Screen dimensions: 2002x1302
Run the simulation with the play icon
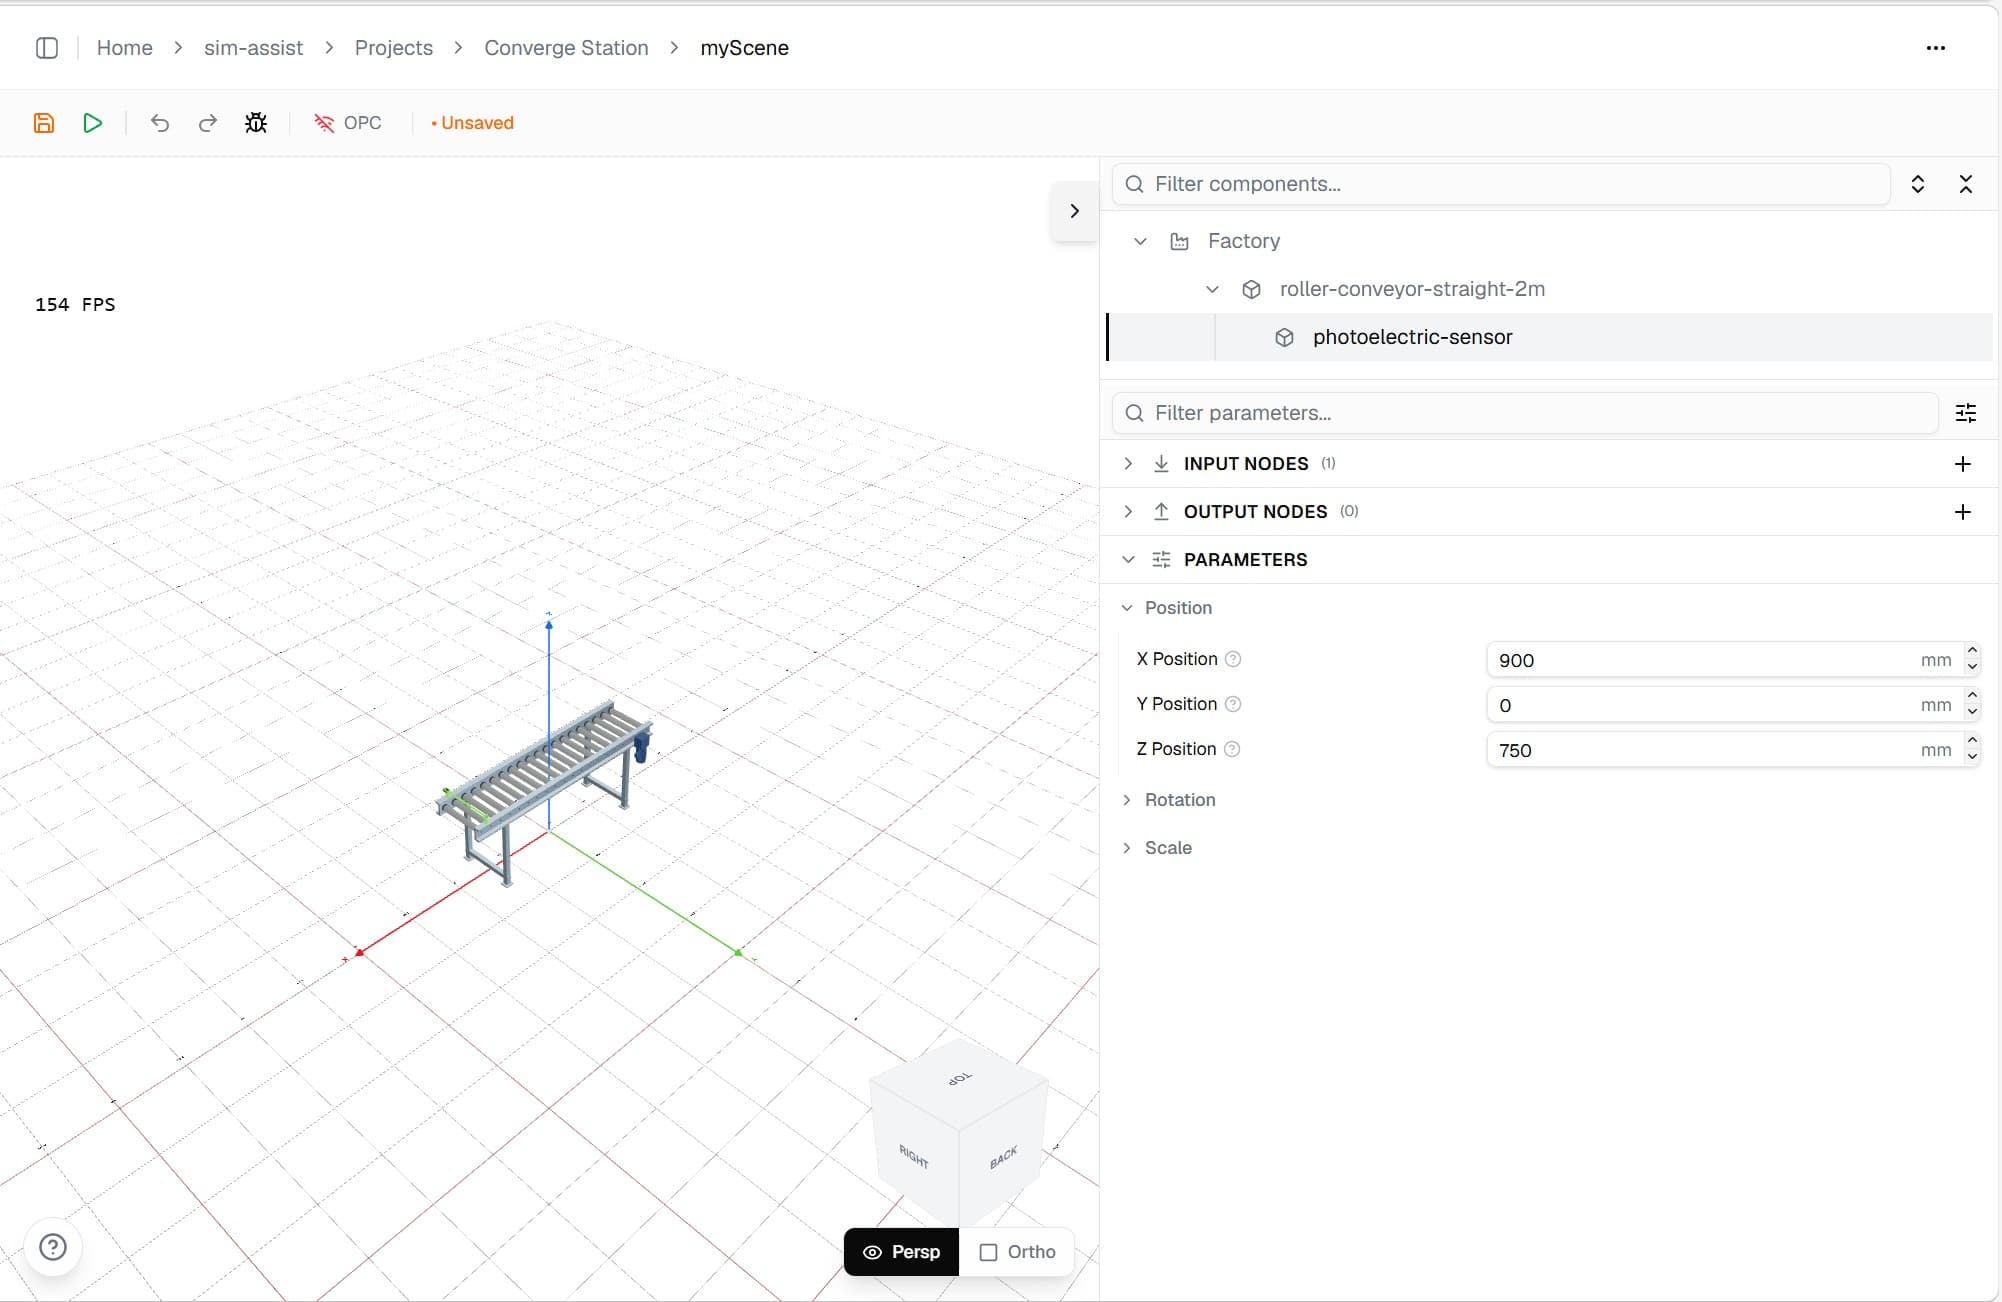point(93,122)
